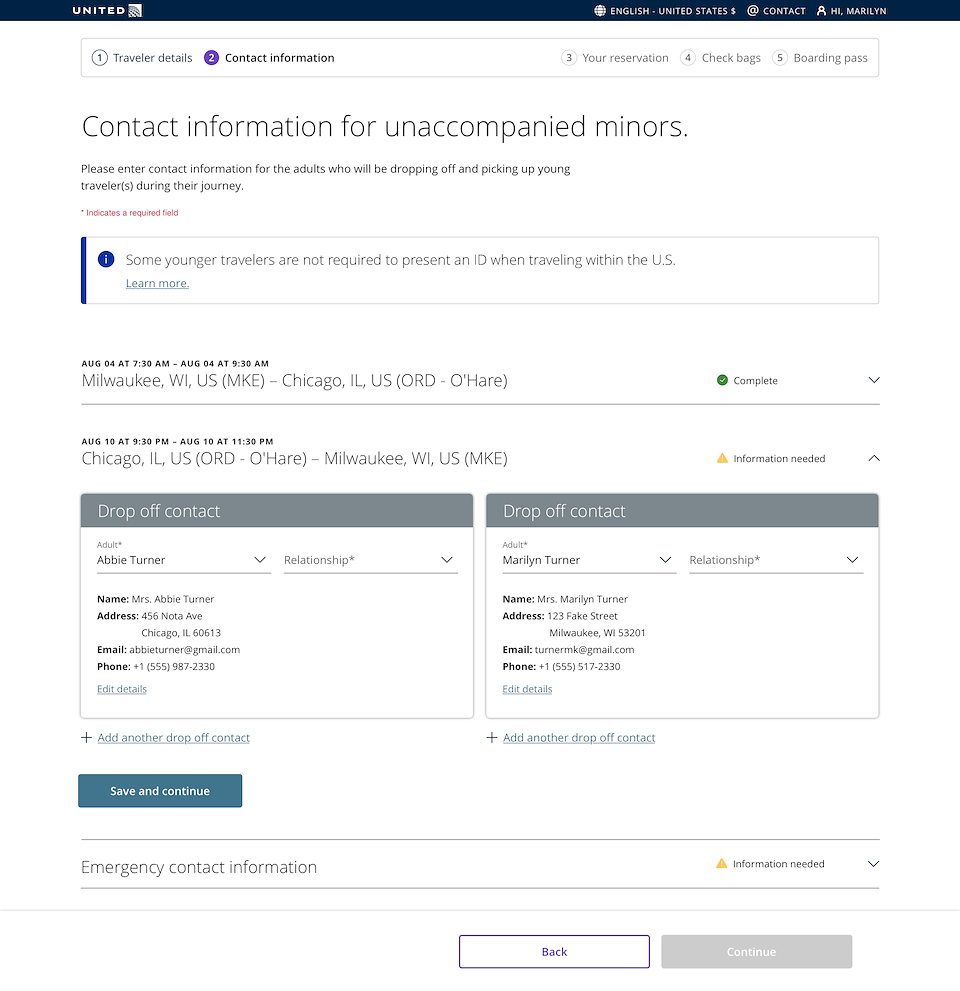Image resolution: width=960 pixels, height=991 pixels.
Task: Click the United logo in header
Action: click(107, 11)
